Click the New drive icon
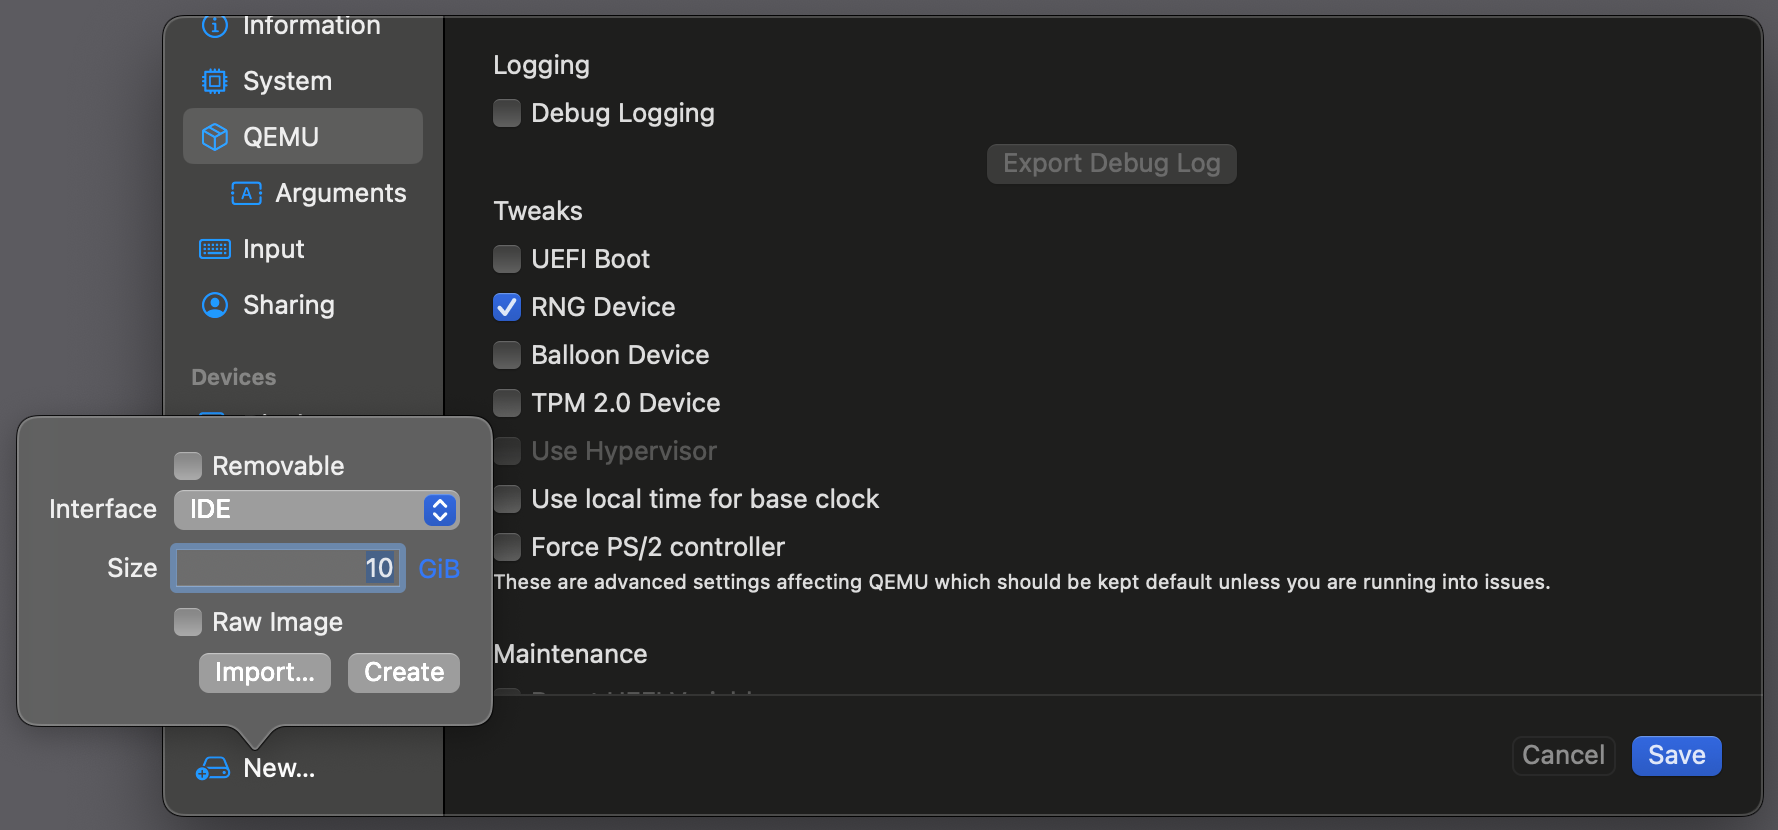 point(213,768)
